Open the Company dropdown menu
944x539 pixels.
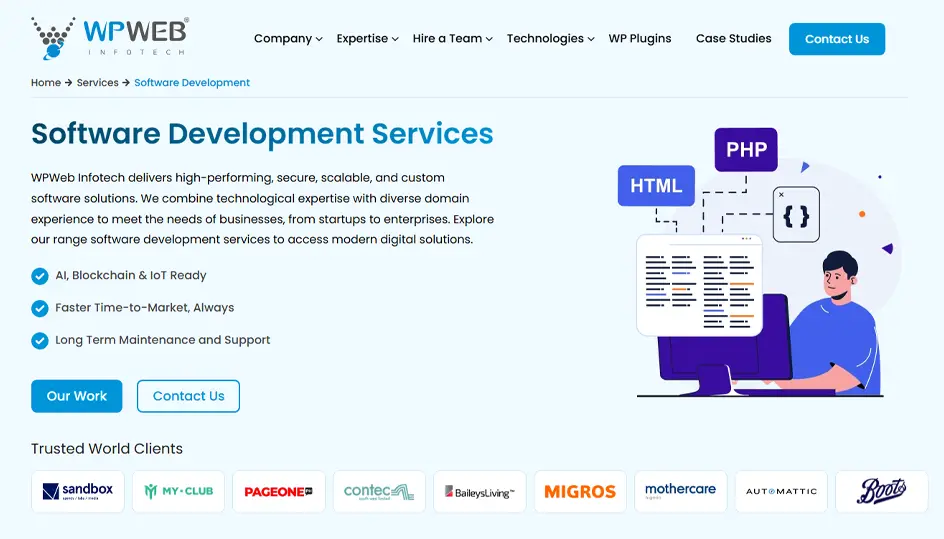(x=288, y=39)
